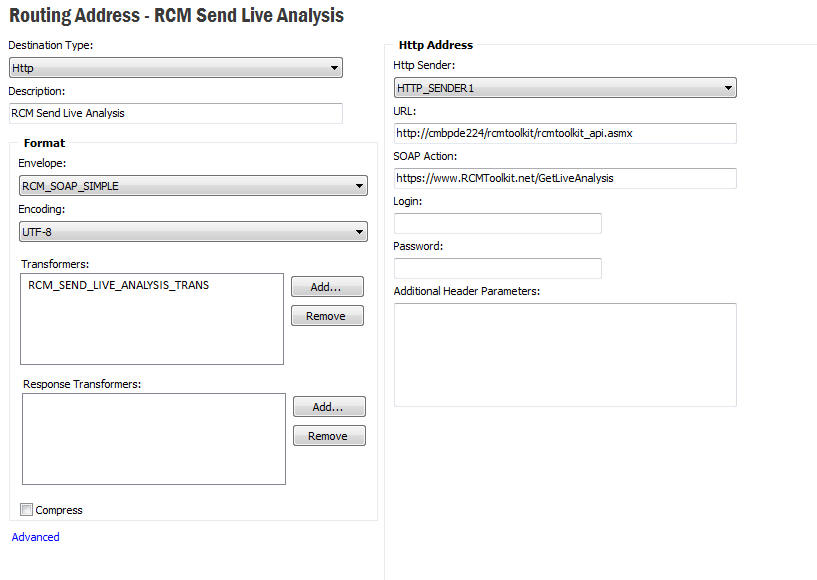
Task: Click the URL input field
Action: point(565,133)
